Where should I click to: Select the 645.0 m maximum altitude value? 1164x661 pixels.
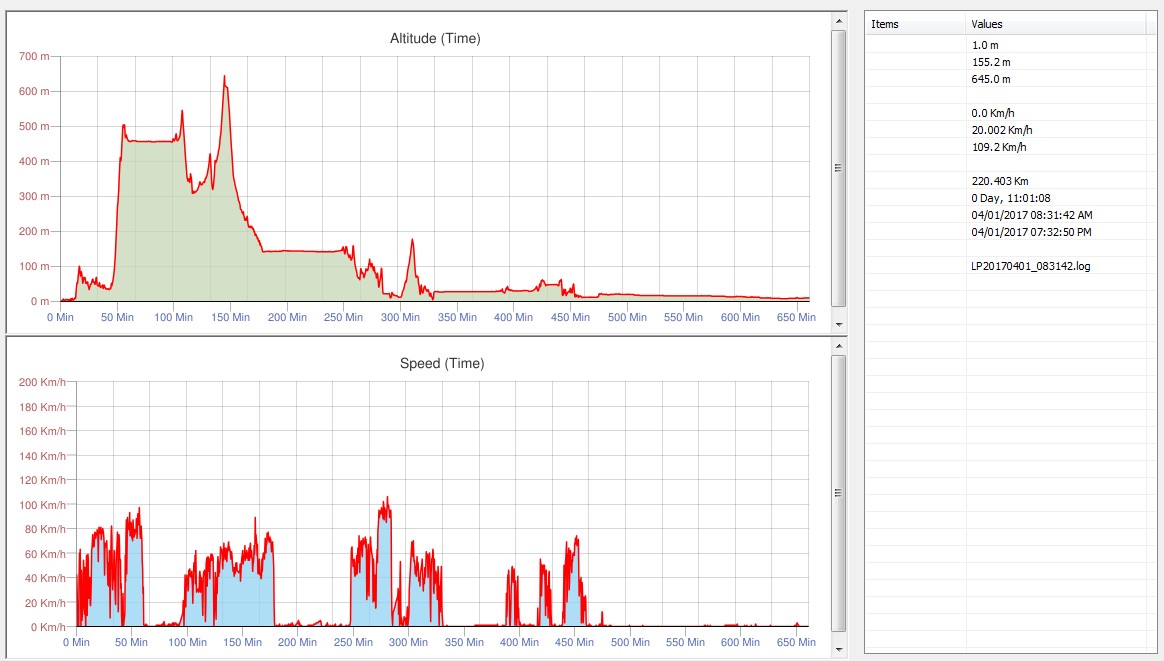click(991, 79)
